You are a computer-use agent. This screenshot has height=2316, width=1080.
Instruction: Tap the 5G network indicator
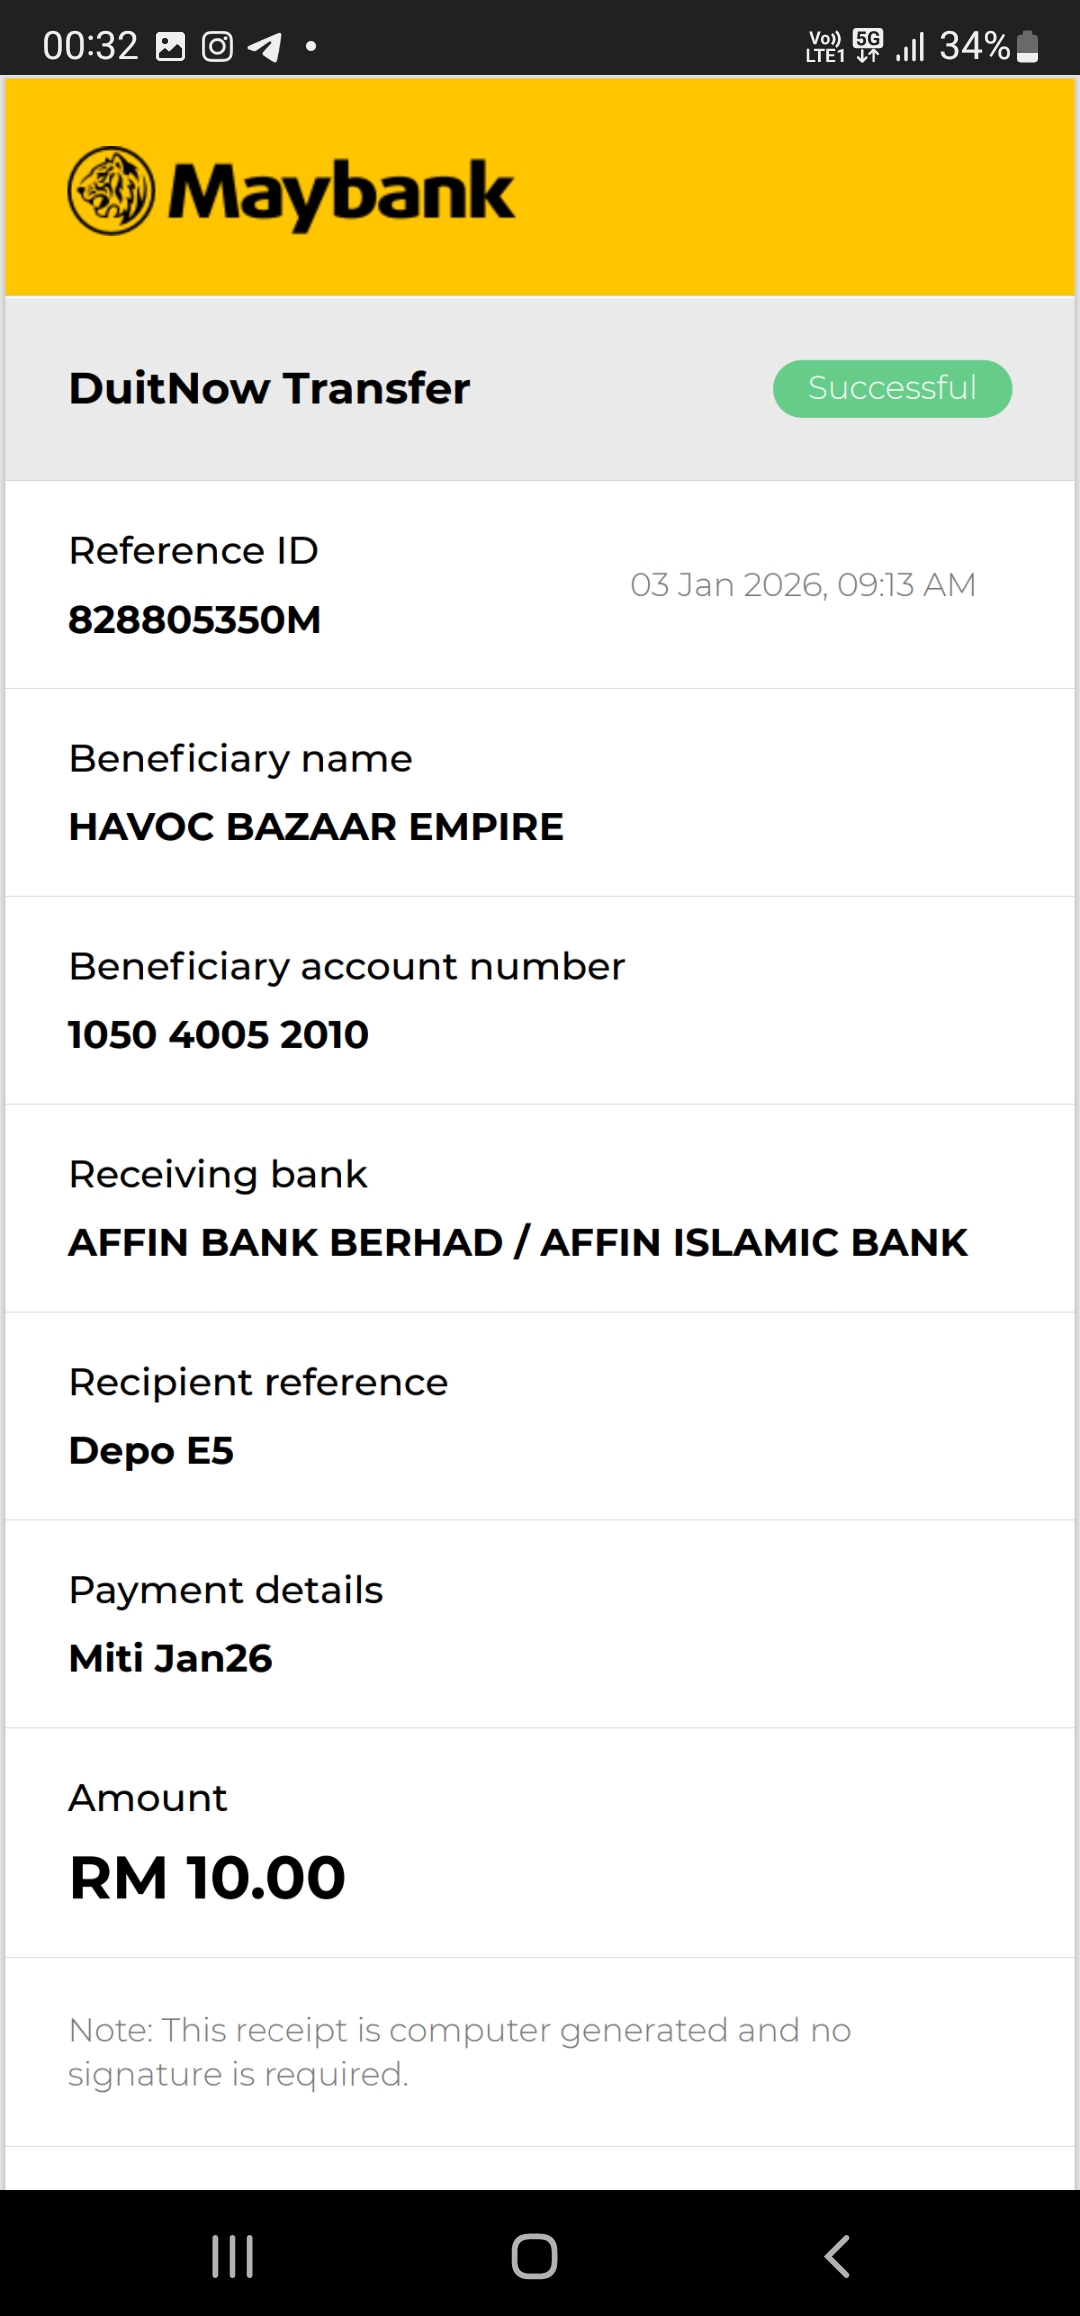(x=868, y=46)
